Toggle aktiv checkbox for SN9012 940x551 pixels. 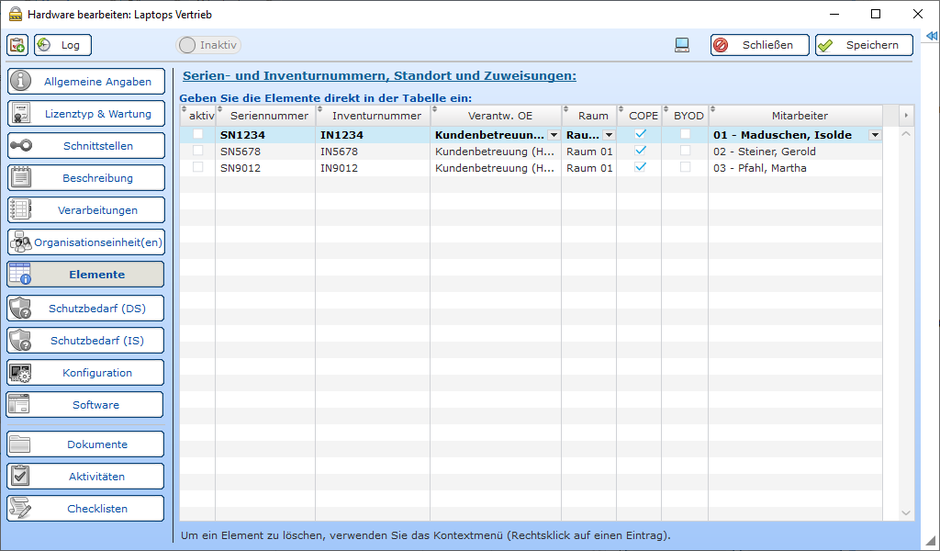[x=198, y=167]
